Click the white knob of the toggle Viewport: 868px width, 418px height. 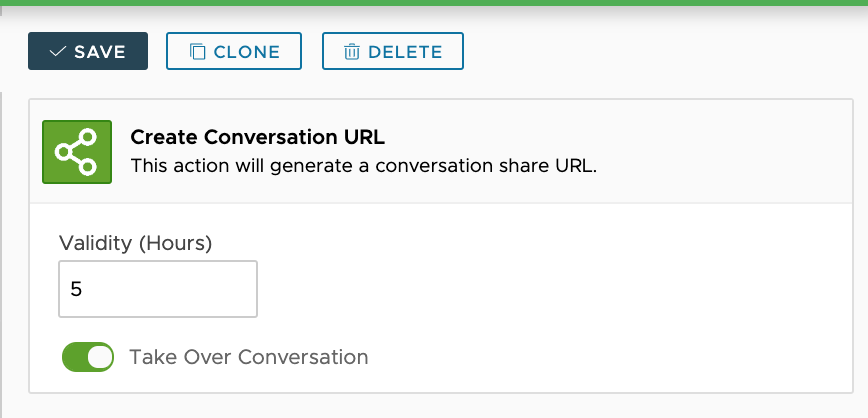[x=100, y=357]
